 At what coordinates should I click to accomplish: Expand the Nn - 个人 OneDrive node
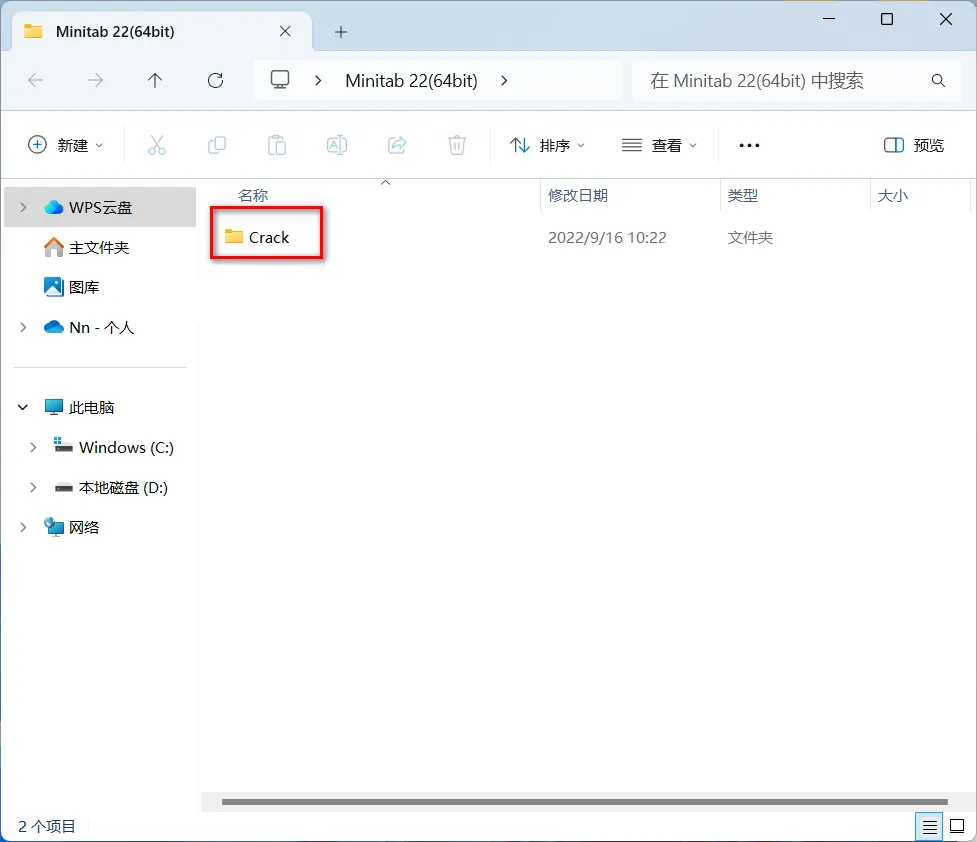point(23,327)
